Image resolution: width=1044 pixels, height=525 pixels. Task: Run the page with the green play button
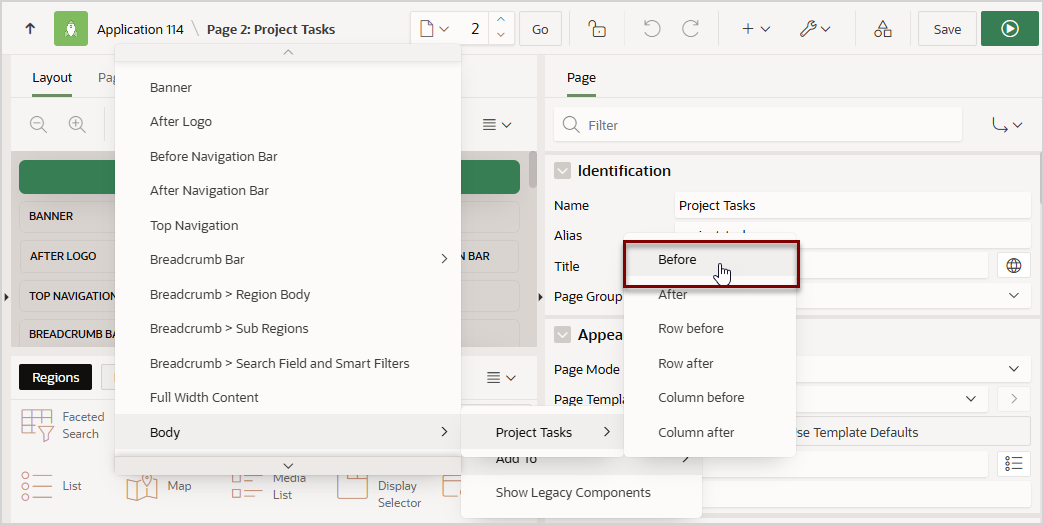tap(1009, 29)
